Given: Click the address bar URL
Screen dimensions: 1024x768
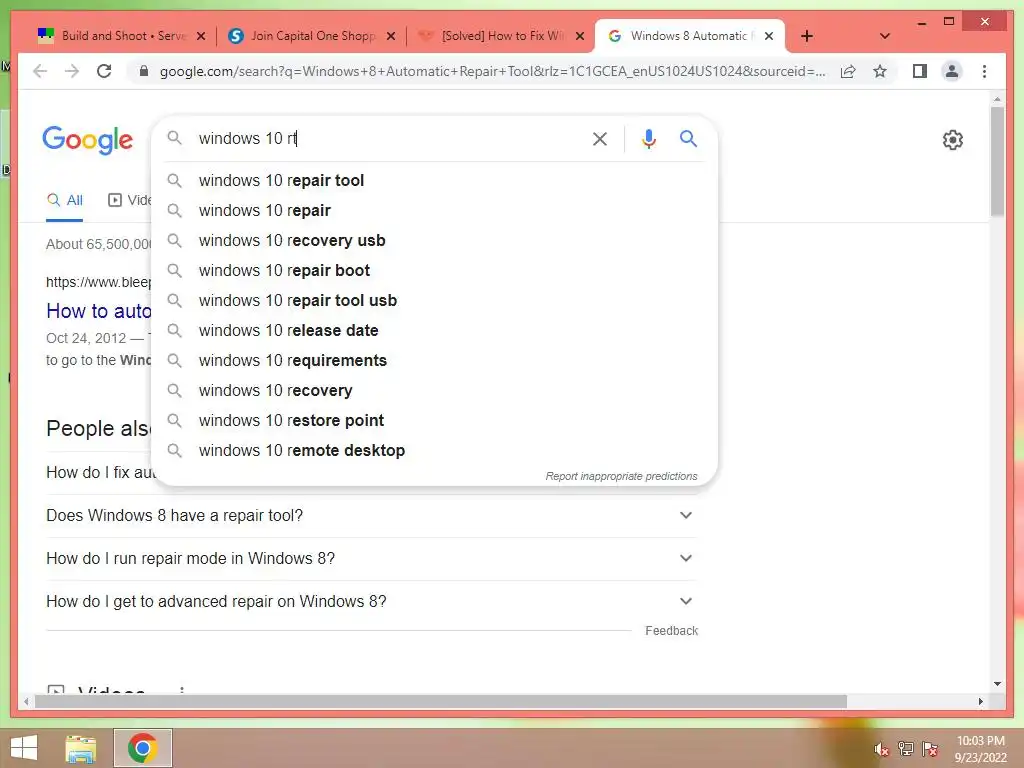Looking at the screenshot, I should pos(492,71).
